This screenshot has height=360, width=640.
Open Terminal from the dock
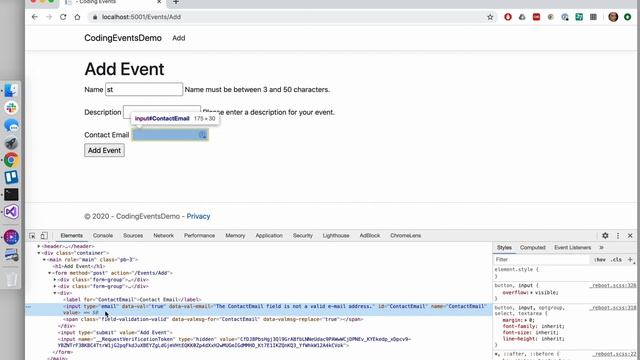pyautogui.click(x=11, y=194)
